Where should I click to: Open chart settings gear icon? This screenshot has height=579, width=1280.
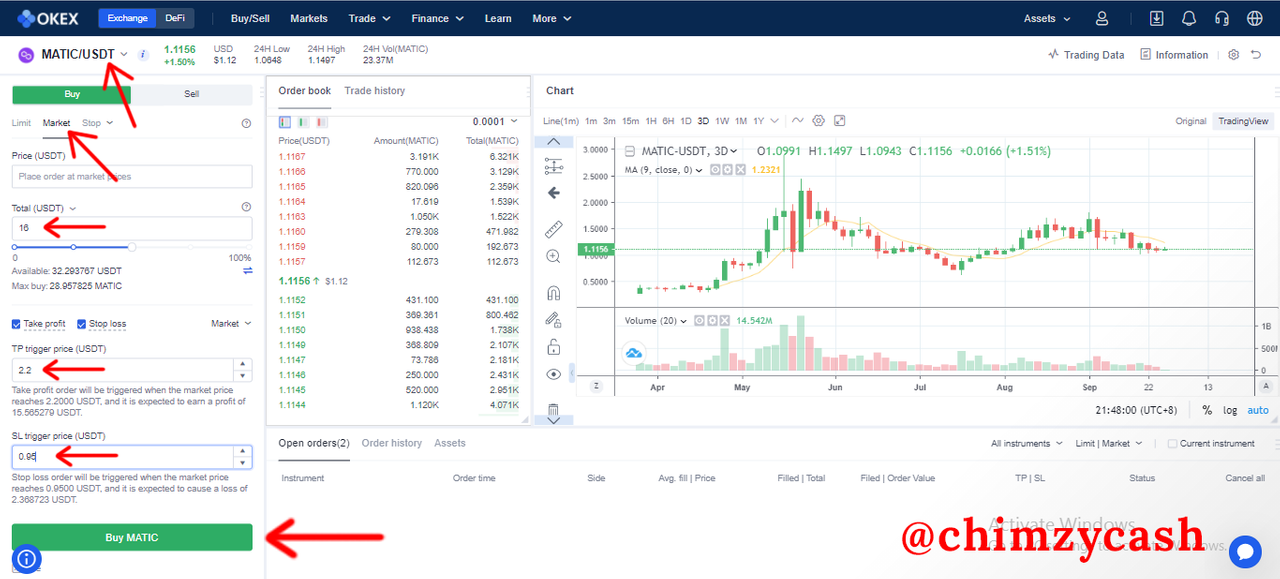coord(818,120)
